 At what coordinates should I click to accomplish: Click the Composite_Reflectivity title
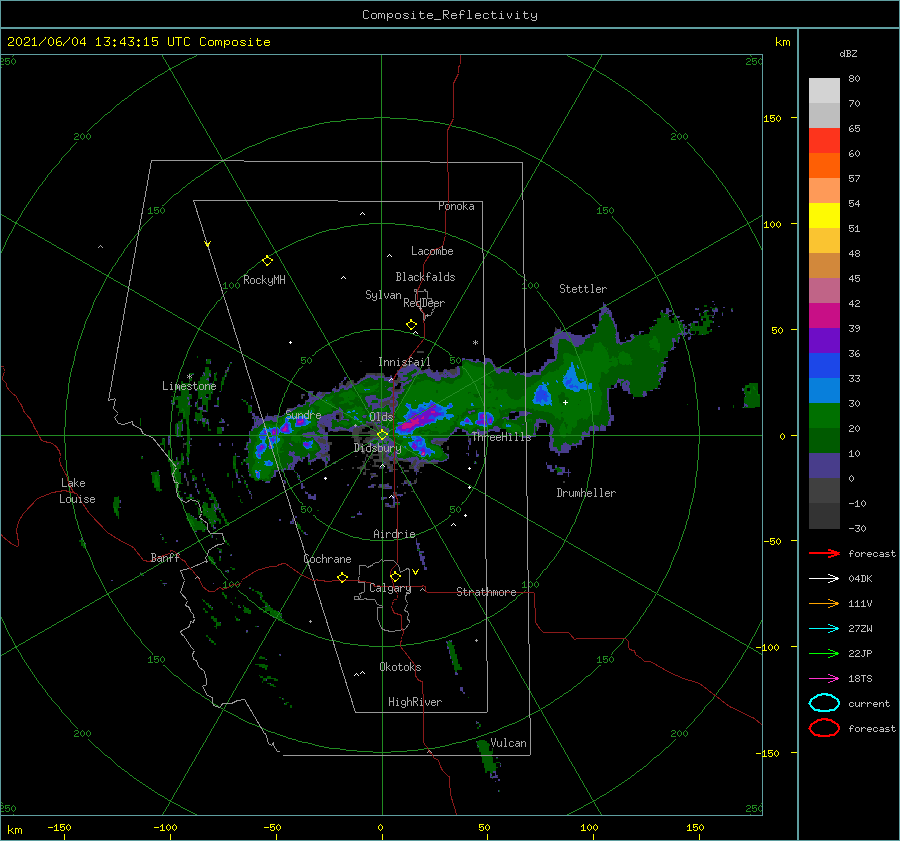(450, 15)
